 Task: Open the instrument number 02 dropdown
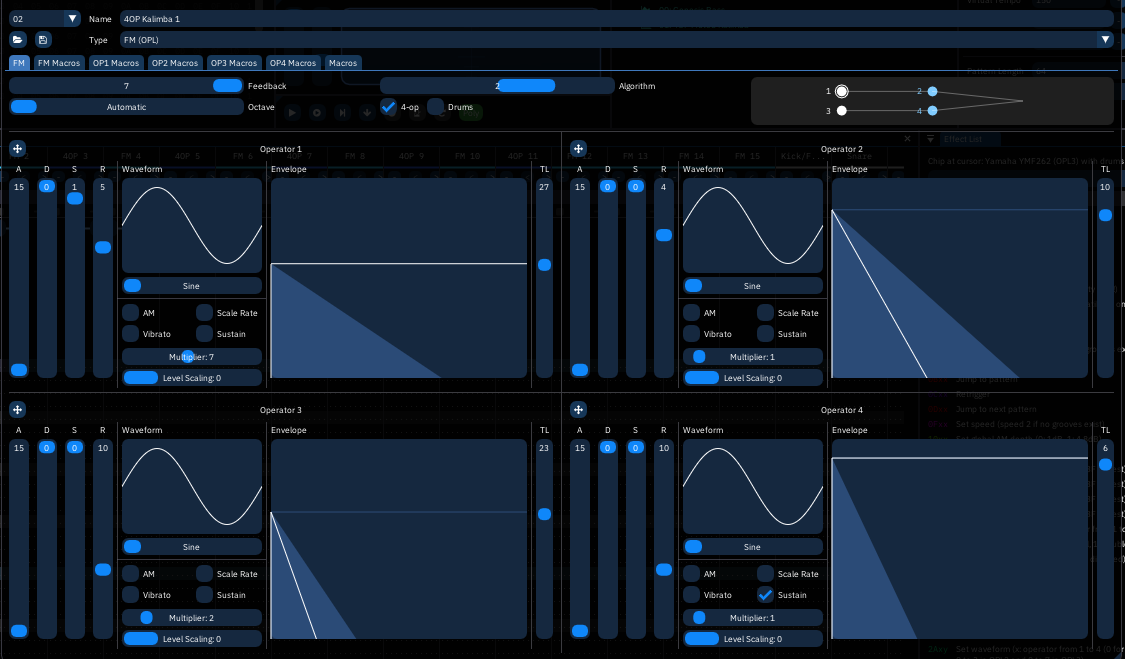[x=71, y=19]
